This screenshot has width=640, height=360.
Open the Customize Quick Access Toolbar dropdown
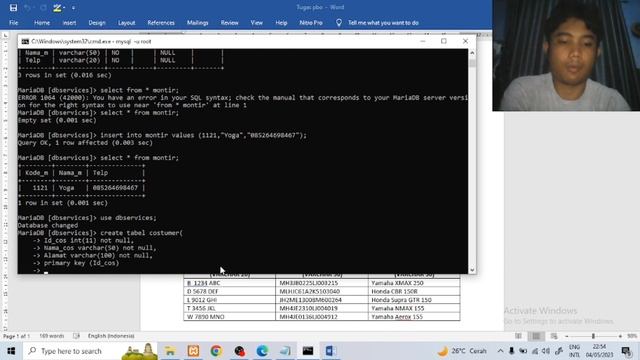[x=73, y=8]
